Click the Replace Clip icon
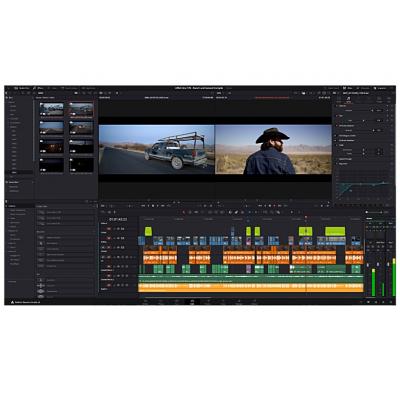Screen dimensions: 400x400 223,212
